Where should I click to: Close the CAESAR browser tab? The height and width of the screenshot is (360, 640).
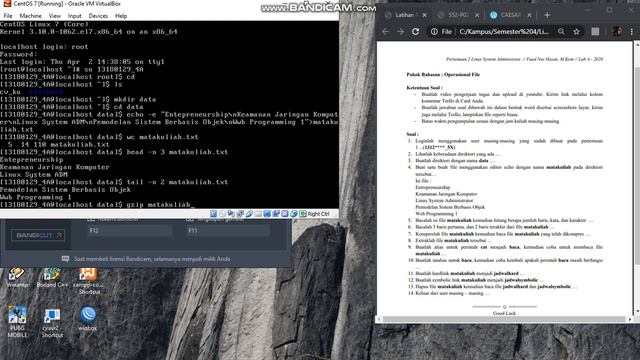tap(529, 15)
